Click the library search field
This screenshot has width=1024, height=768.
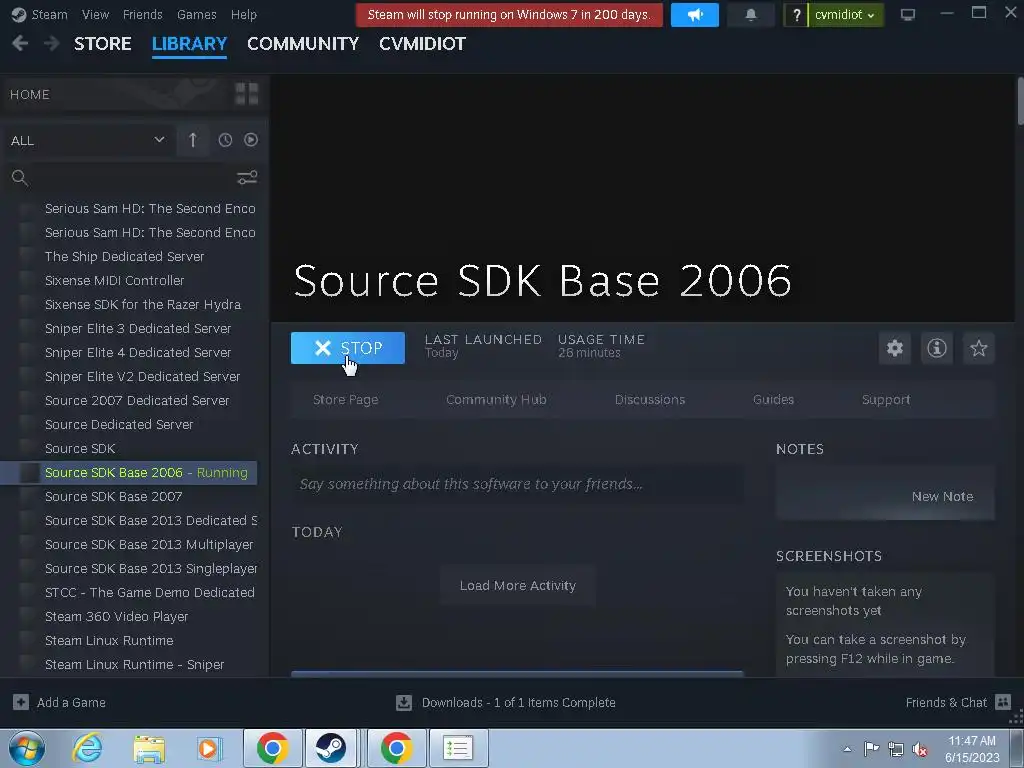click(x=131, y=178)
